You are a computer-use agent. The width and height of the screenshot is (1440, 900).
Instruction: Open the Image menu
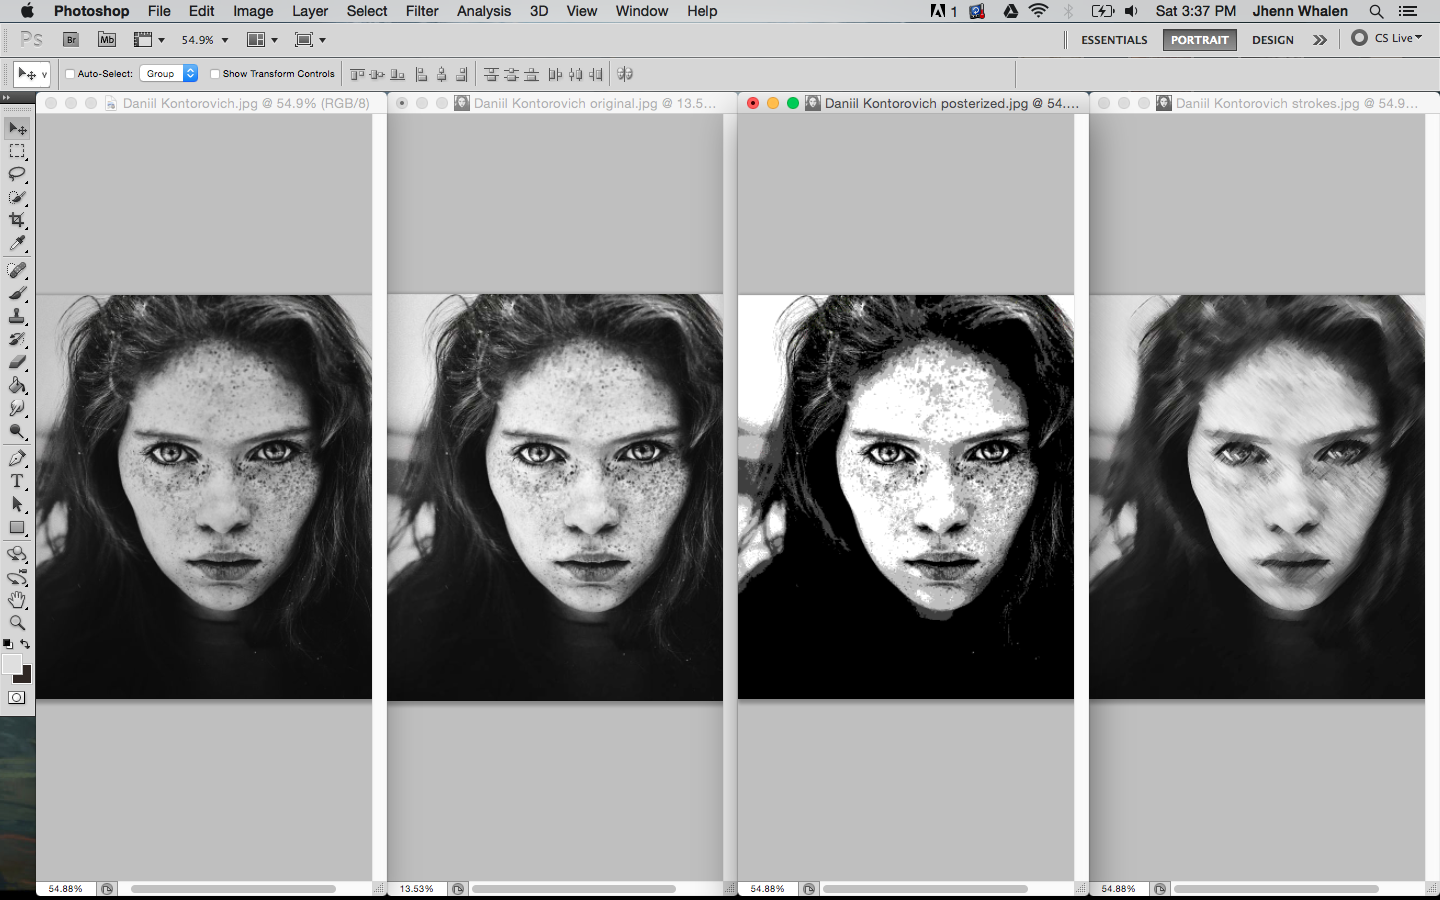pyautogui.click(x=253, y=11)
